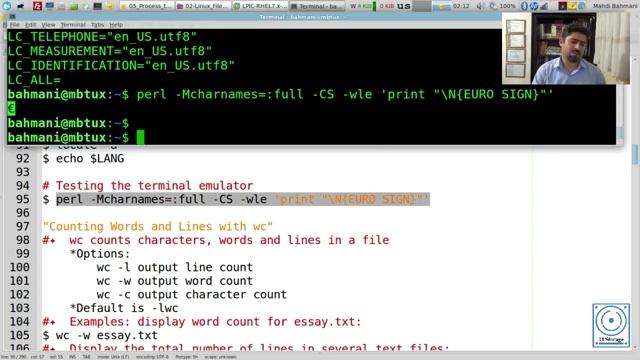The height and width of the screenshot is (360, 640).
Task: Click '$ wc -w essay.txt' on line 105
Action: click(x=100, y=335)
